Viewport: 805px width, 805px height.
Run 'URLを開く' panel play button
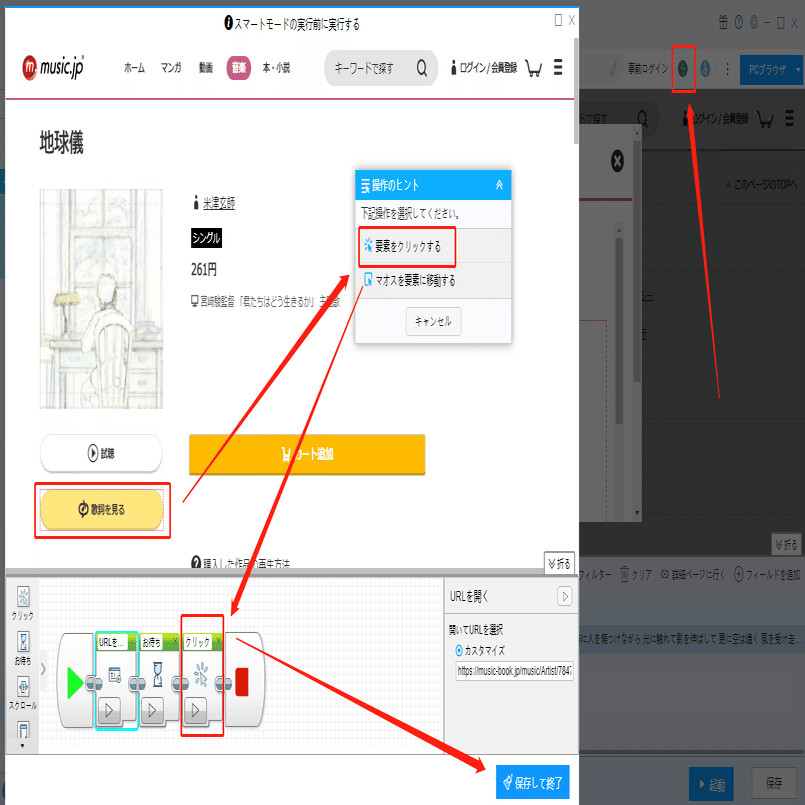point(565,596)
